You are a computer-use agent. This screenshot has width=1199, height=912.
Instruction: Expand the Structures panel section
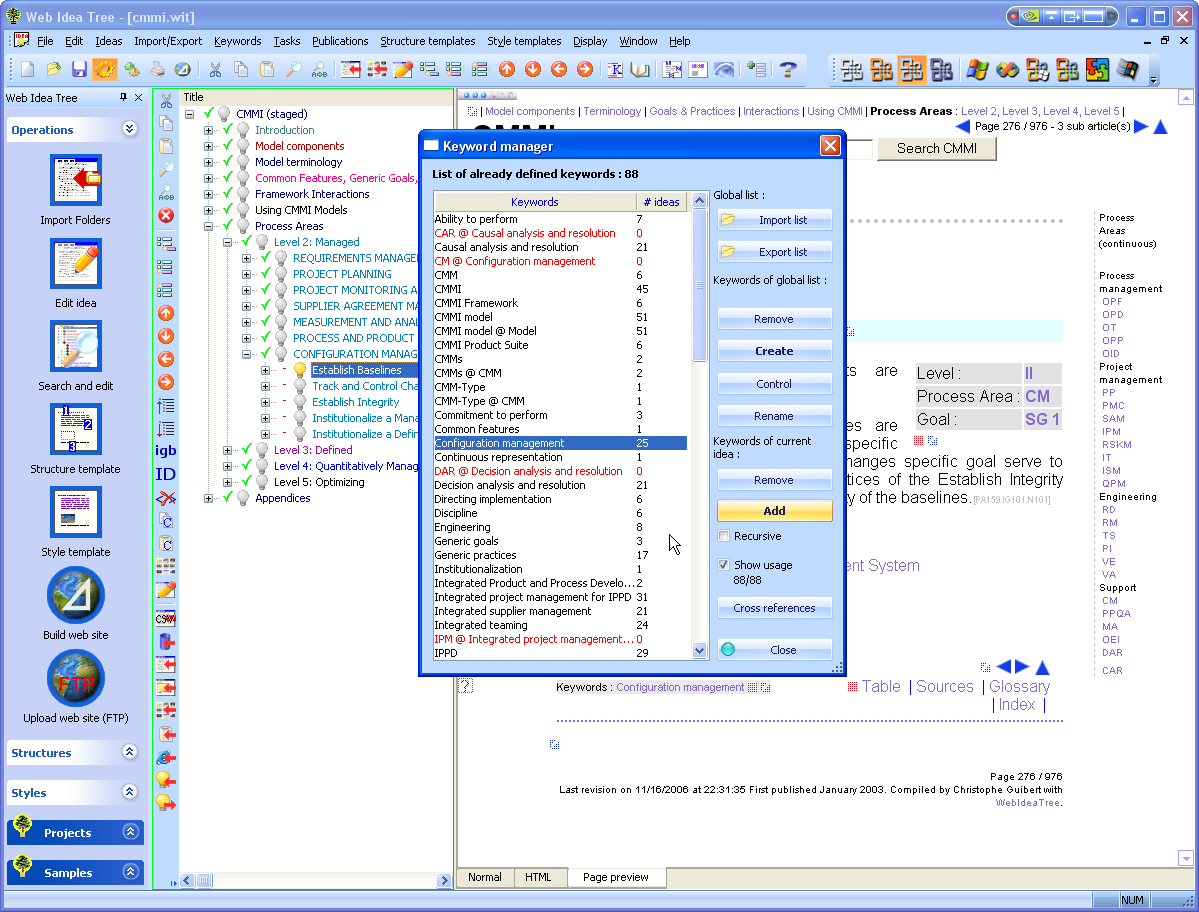130,753
